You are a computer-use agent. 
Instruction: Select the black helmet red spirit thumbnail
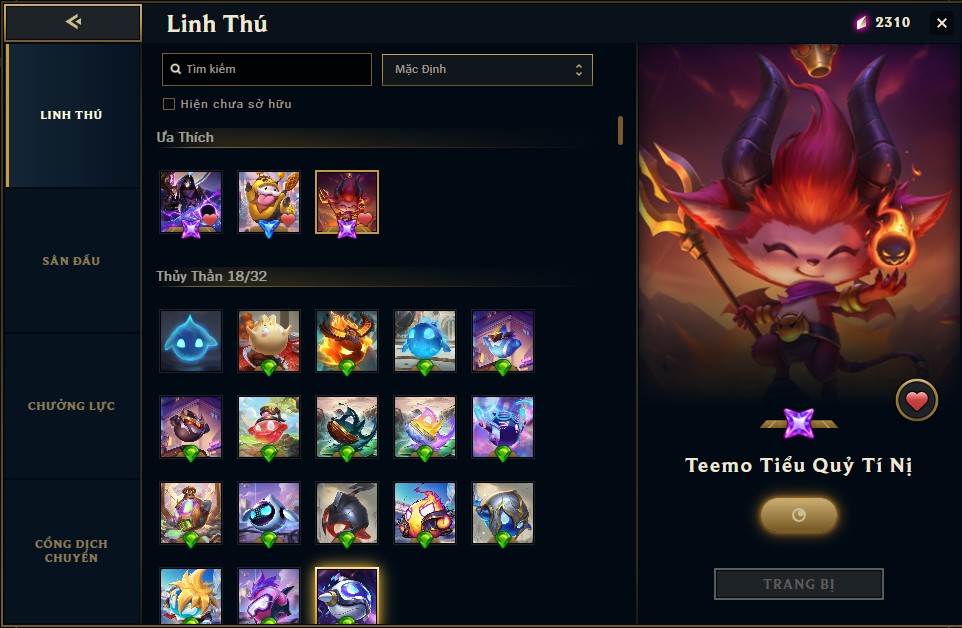[x=347, y=513]
